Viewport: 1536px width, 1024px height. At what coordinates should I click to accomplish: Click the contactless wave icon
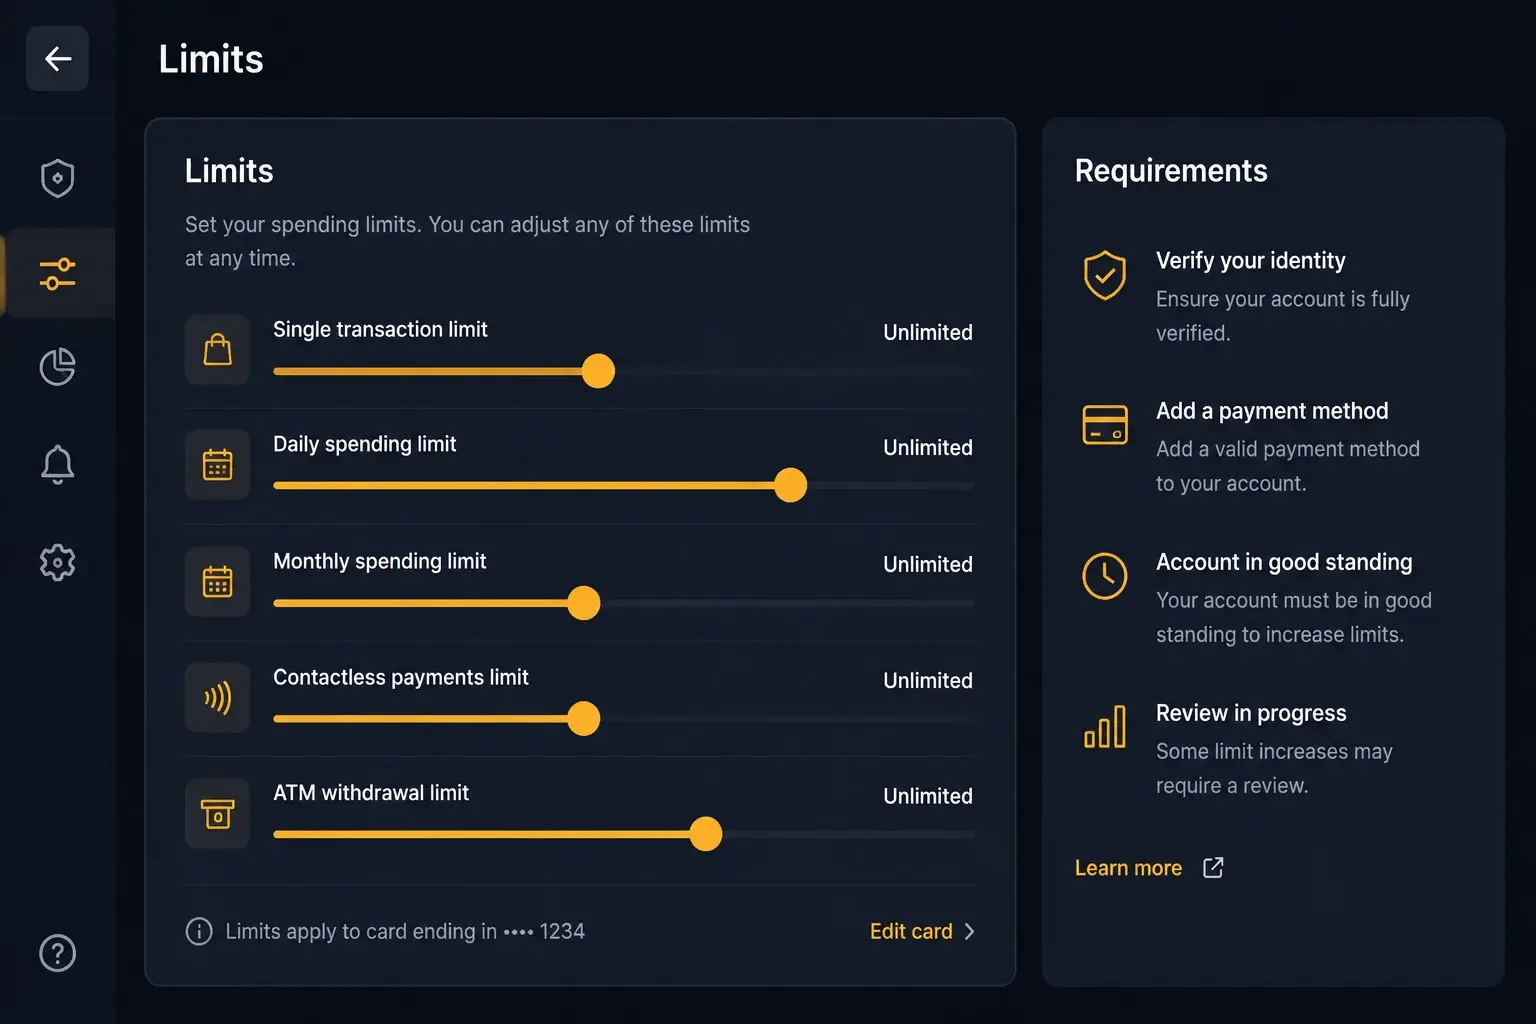(217, 697)
